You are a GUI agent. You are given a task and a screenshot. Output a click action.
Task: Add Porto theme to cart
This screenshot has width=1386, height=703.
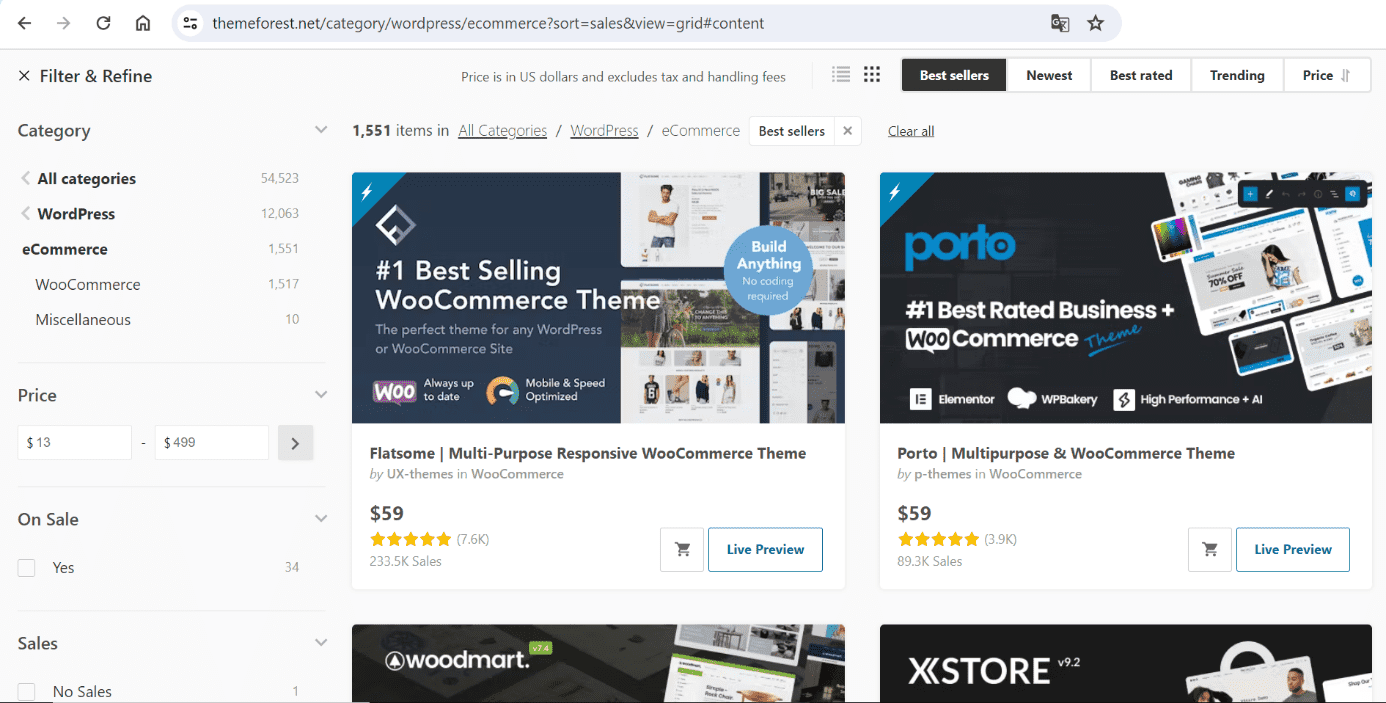tap(1210, 550)
